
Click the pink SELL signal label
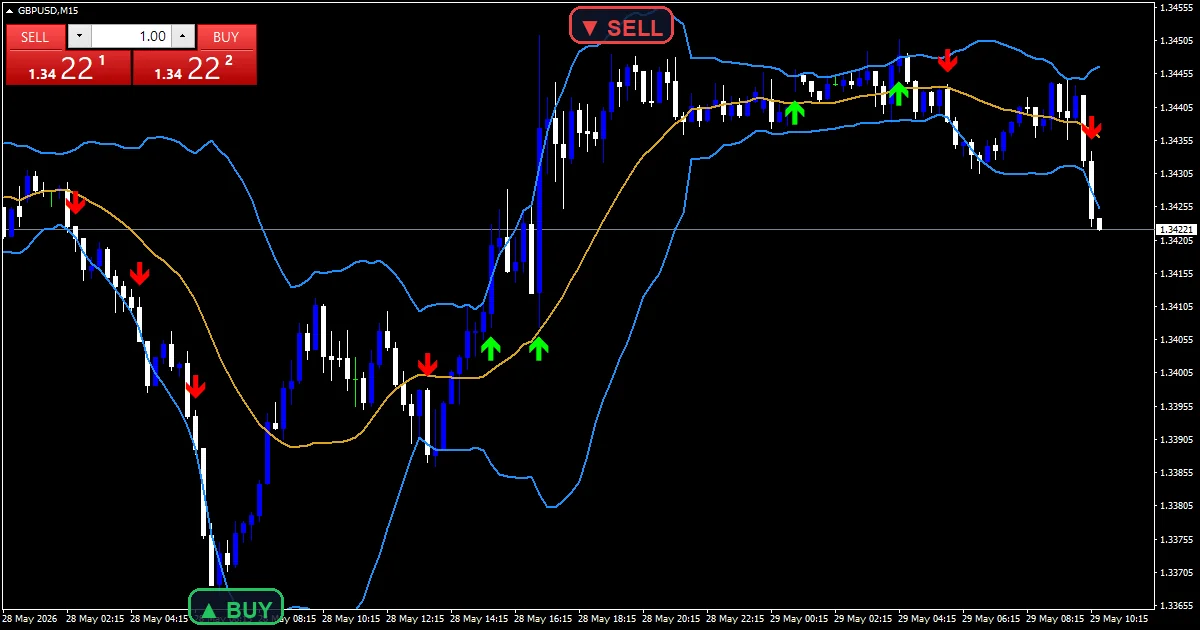(621, 26)
